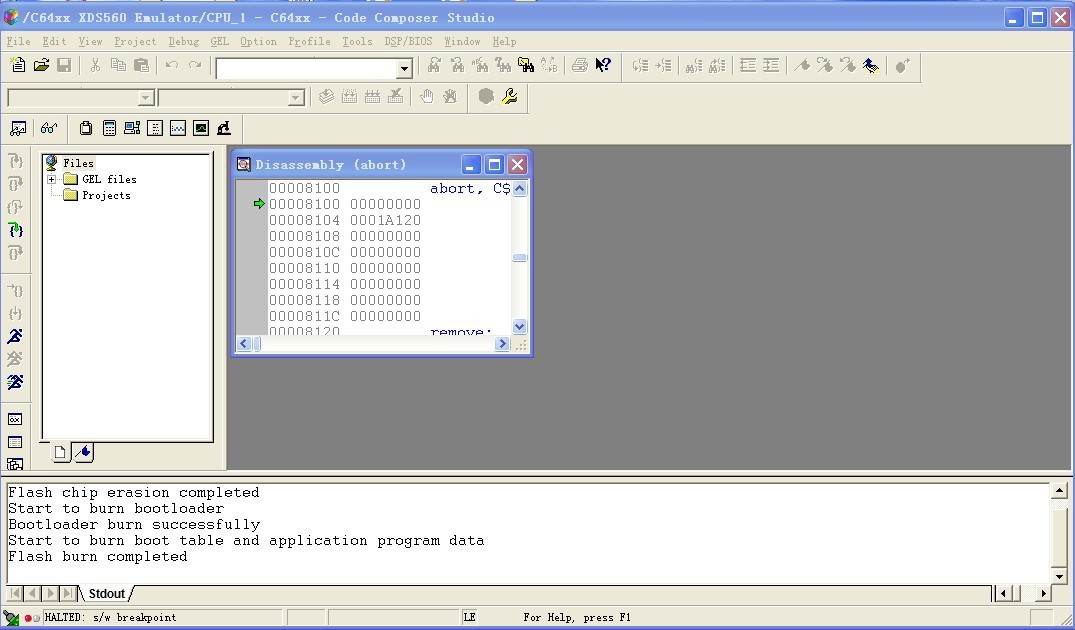The width and height of the screenshot is (1075, 630).
Task: Open the Tools menu
Action: (x=357, y=41)
